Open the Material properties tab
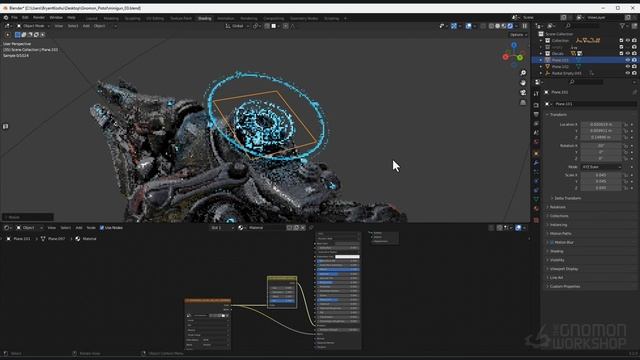 click(x=536, y=209)
